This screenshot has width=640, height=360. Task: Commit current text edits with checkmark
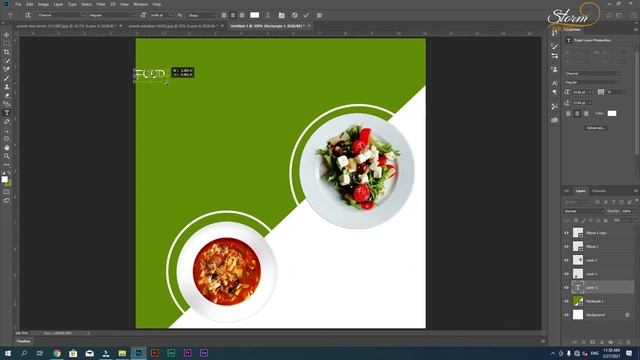[x=306, y=16]
